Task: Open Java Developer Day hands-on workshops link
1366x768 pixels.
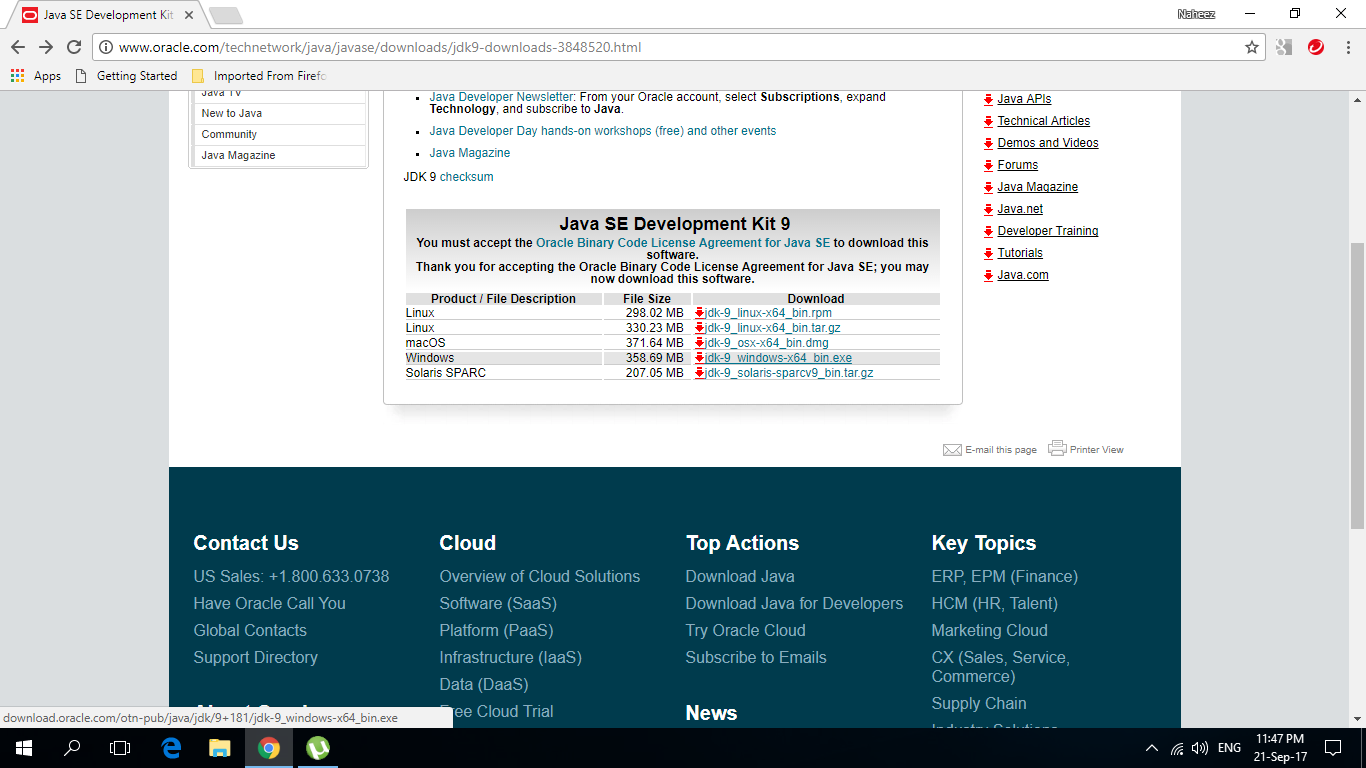Action: (603, 131)
